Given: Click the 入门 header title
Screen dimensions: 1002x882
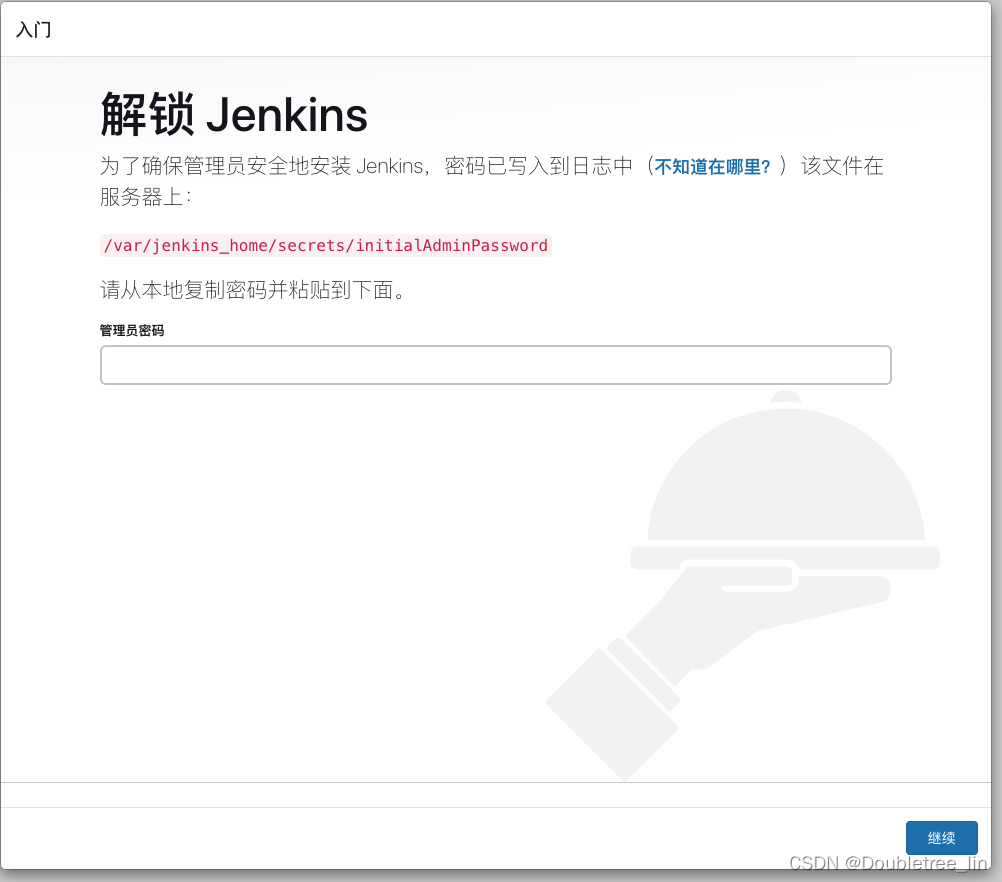Looking at the screenshot, I should click(33, 29).
